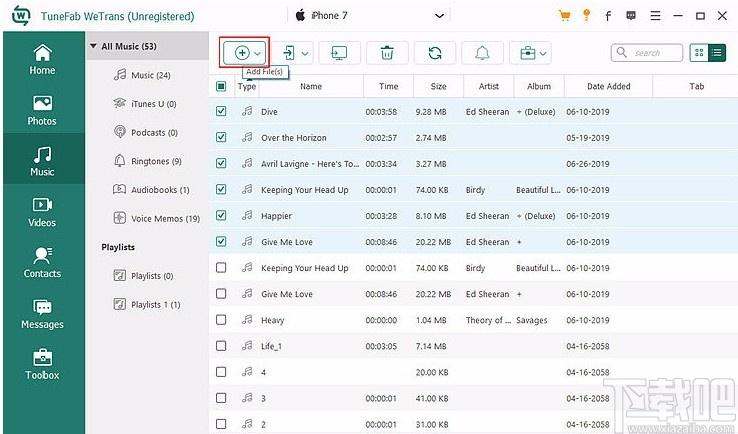This screenshot has width=738, height=434.
Task: Check the checkbox for song 3
Action: tap(221, 398)
